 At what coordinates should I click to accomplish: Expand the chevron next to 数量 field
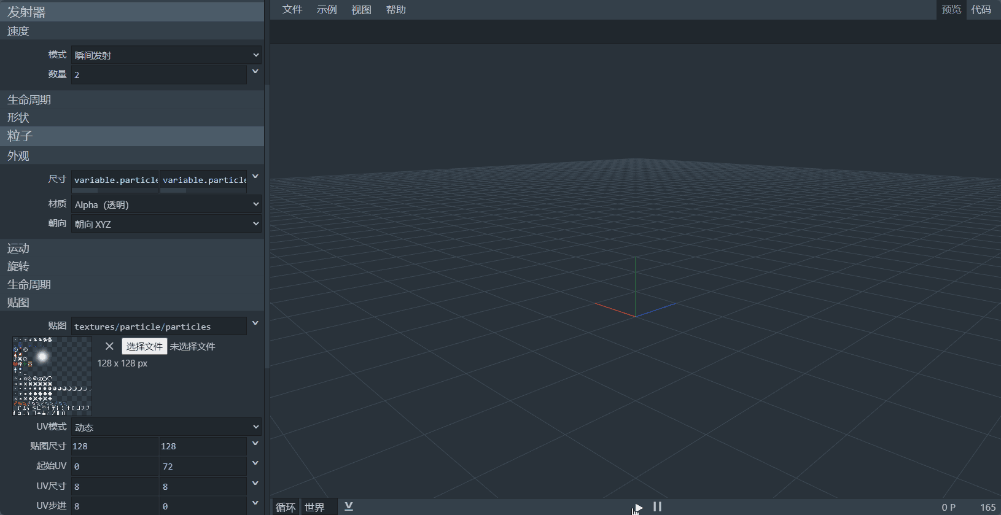tap(255, 71)
